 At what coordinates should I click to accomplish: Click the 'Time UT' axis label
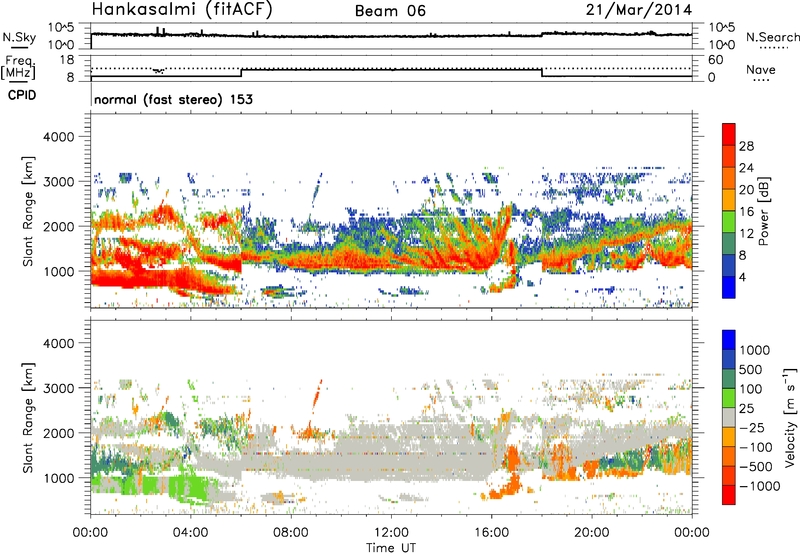click(391, 548)
